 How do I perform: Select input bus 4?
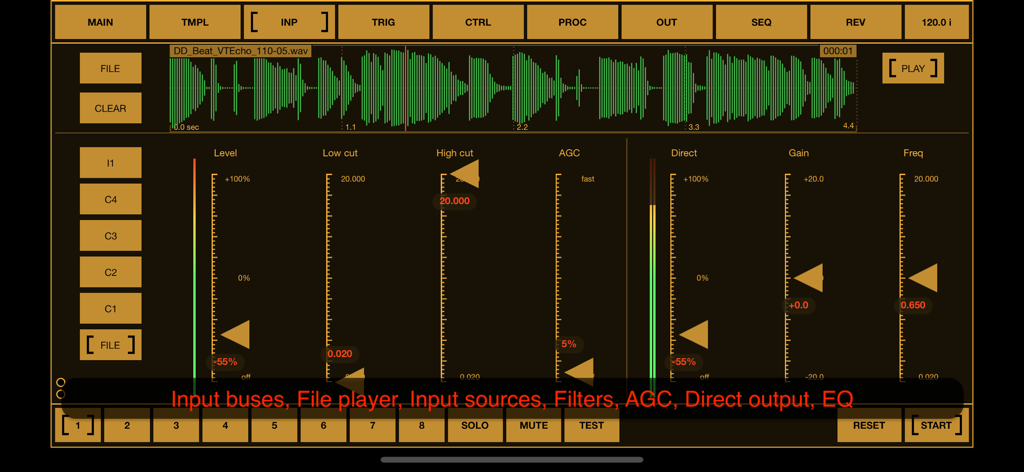click(x=225, y=426)
